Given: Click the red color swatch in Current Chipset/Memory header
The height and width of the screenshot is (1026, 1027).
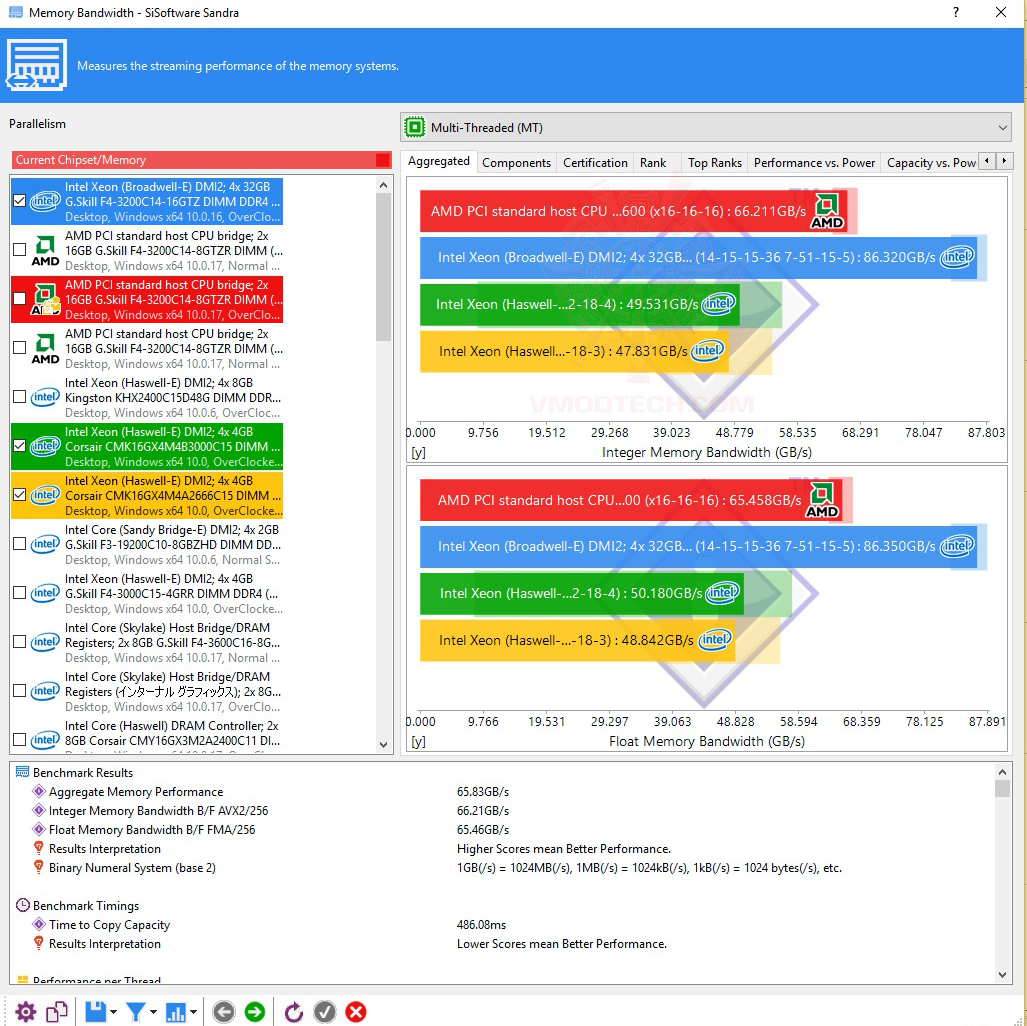Looking at the screenshot, I should click(x=383, y=160).
